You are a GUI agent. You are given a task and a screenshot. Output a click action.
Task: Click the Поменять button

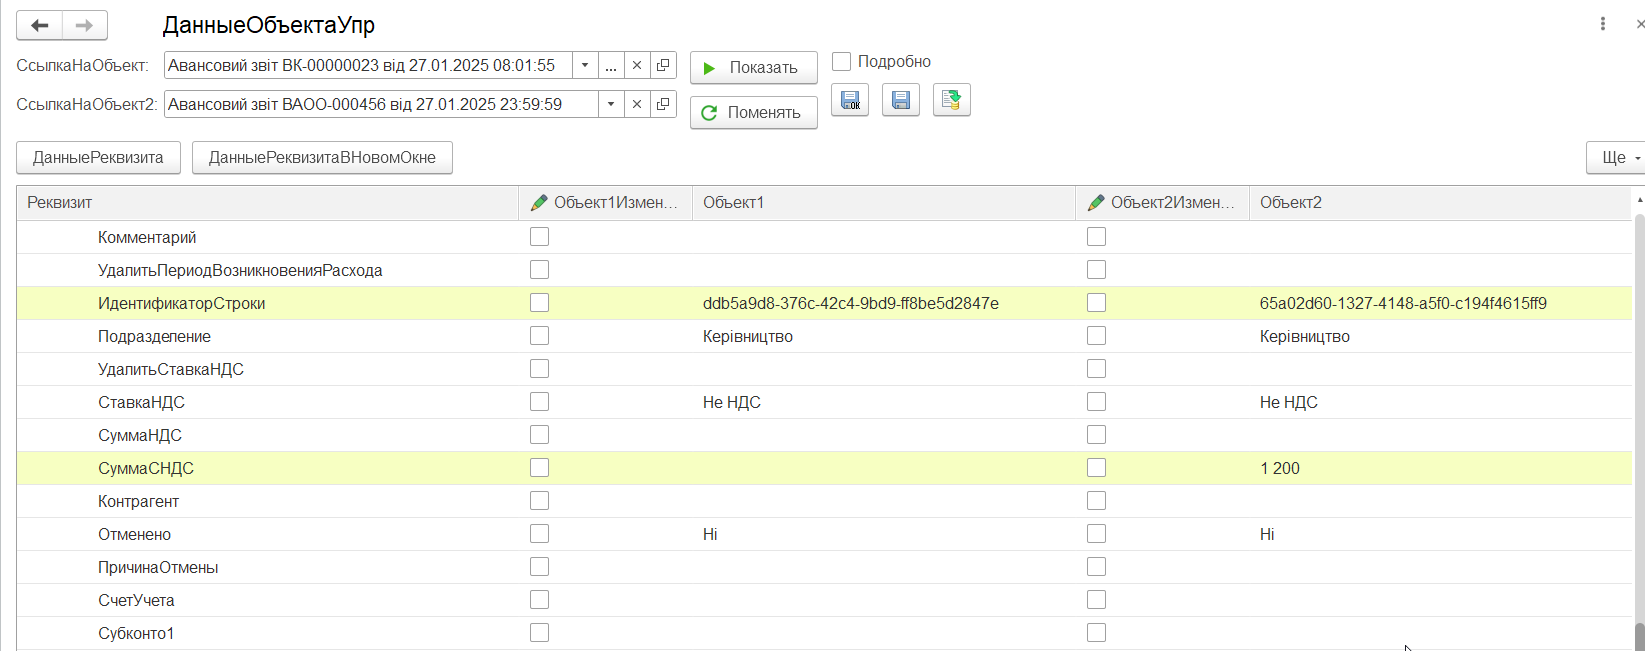tap(754, 113)
